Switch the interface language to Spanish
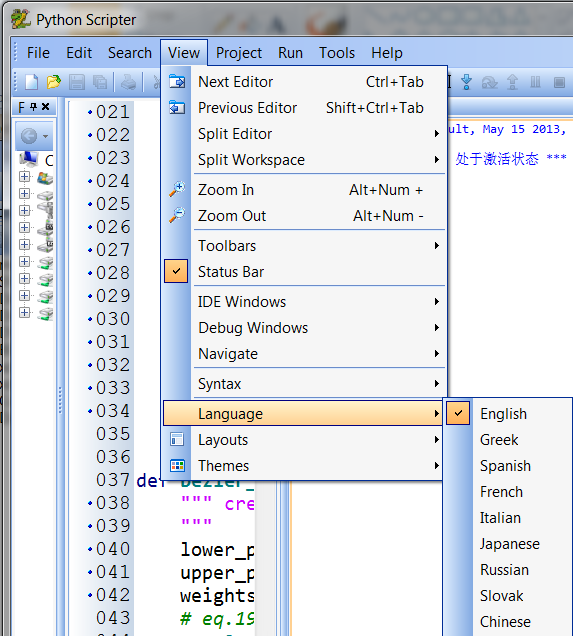This screenshot has height=636, width=573. (509, 466)
